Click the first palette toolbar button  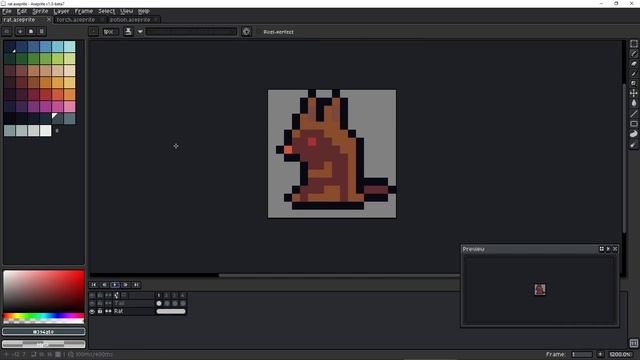(7, 31)
